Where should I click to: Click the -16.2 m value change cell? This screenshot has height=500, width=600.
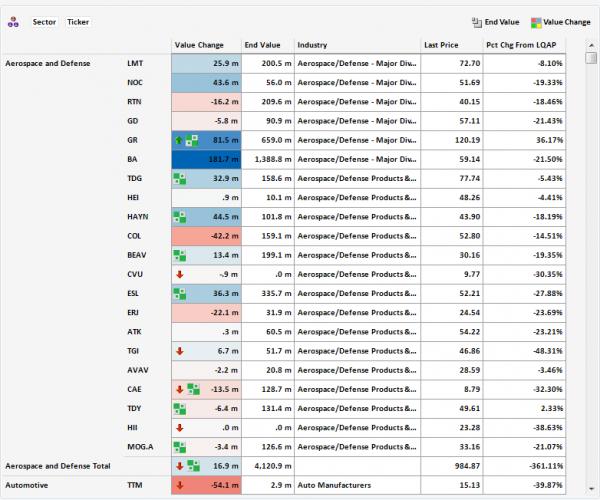pos(207,102)
